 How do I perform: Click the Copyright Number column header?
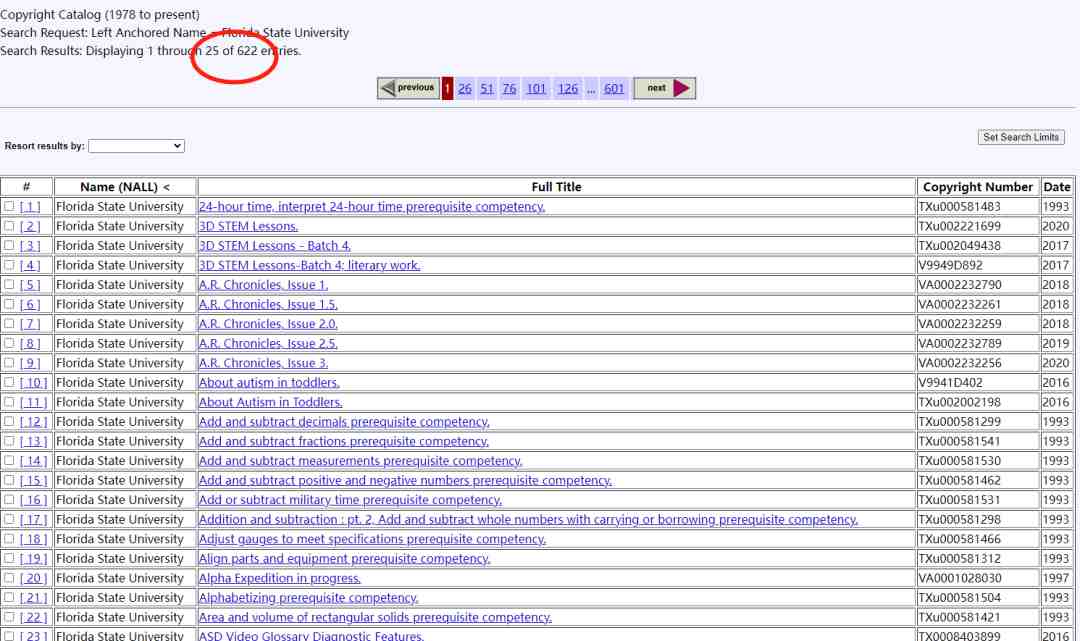(x=978, y=187)
